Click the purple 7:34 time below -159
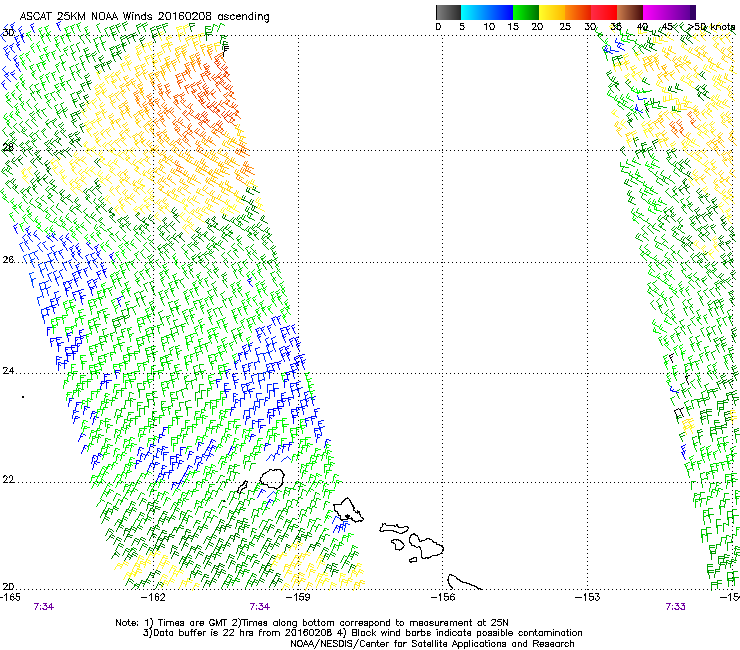 260,607
